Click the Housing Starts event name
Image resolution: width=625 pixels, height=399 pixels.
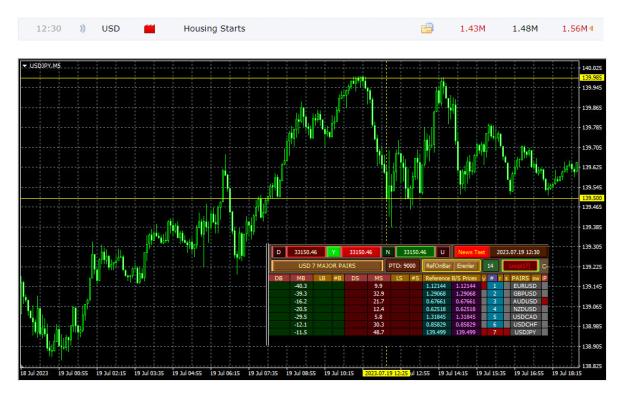(214, 29)
